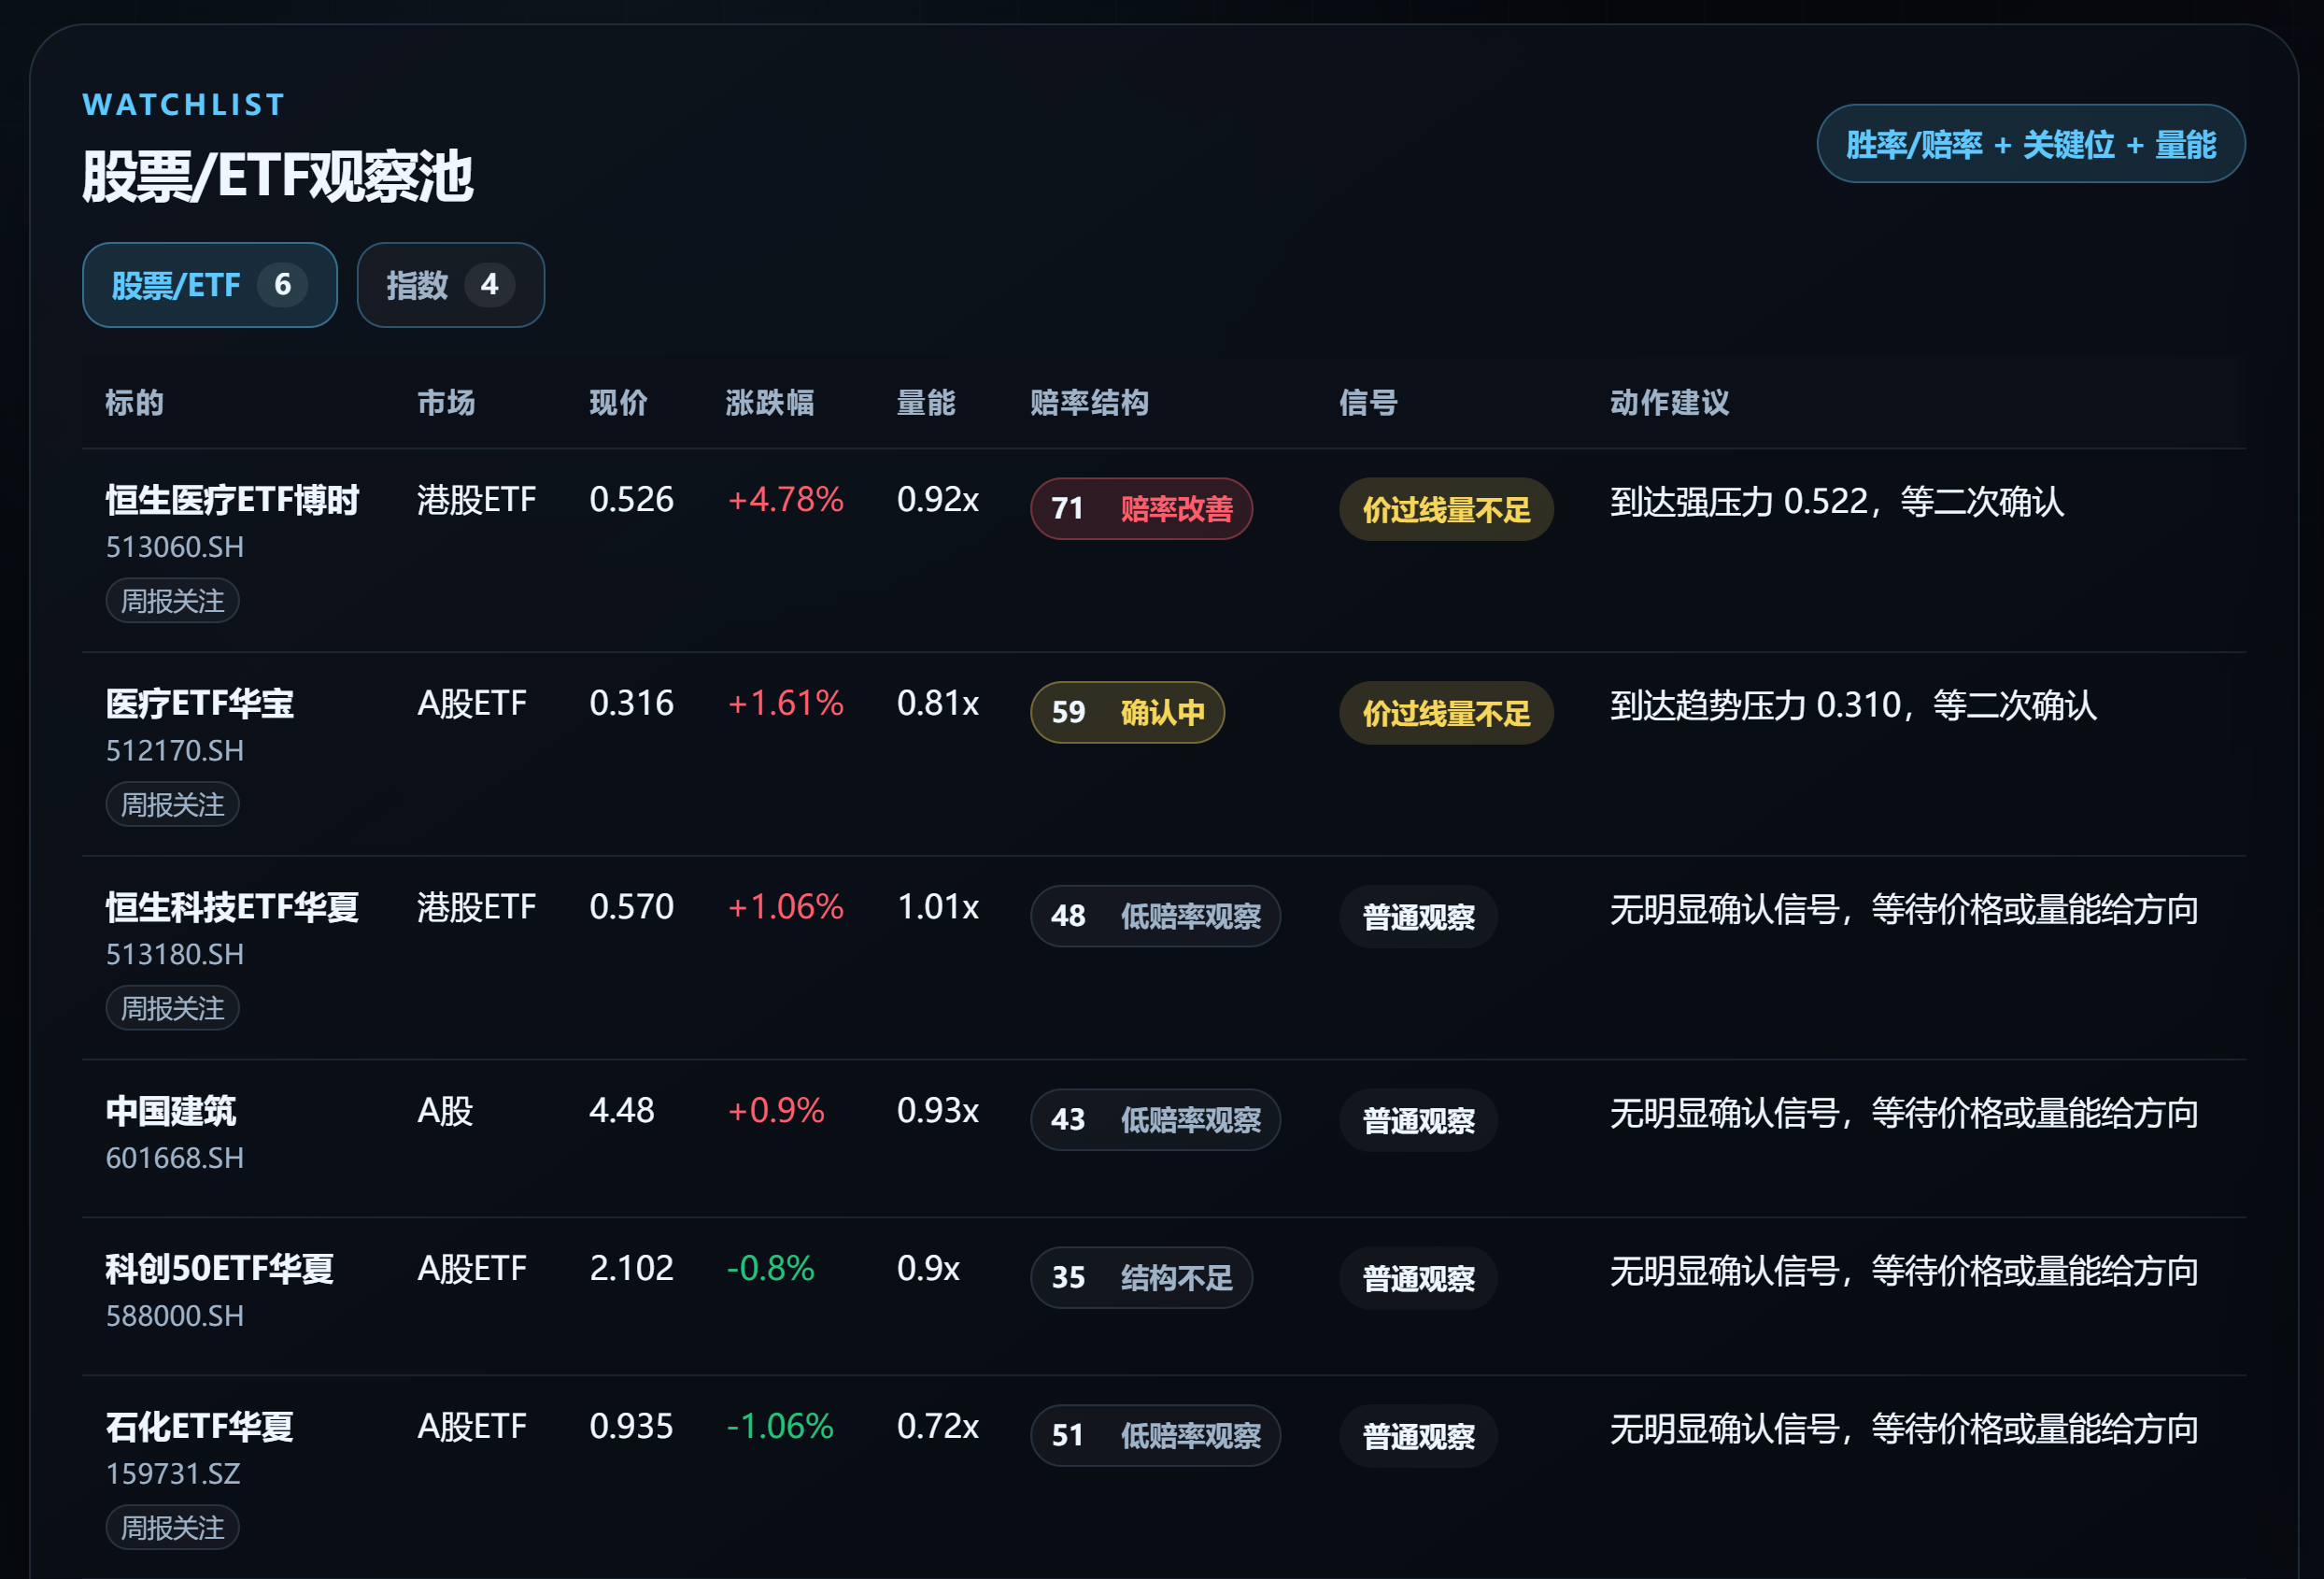
Task: Click the 59 确认中 badge
Action: coord(1127,713)
